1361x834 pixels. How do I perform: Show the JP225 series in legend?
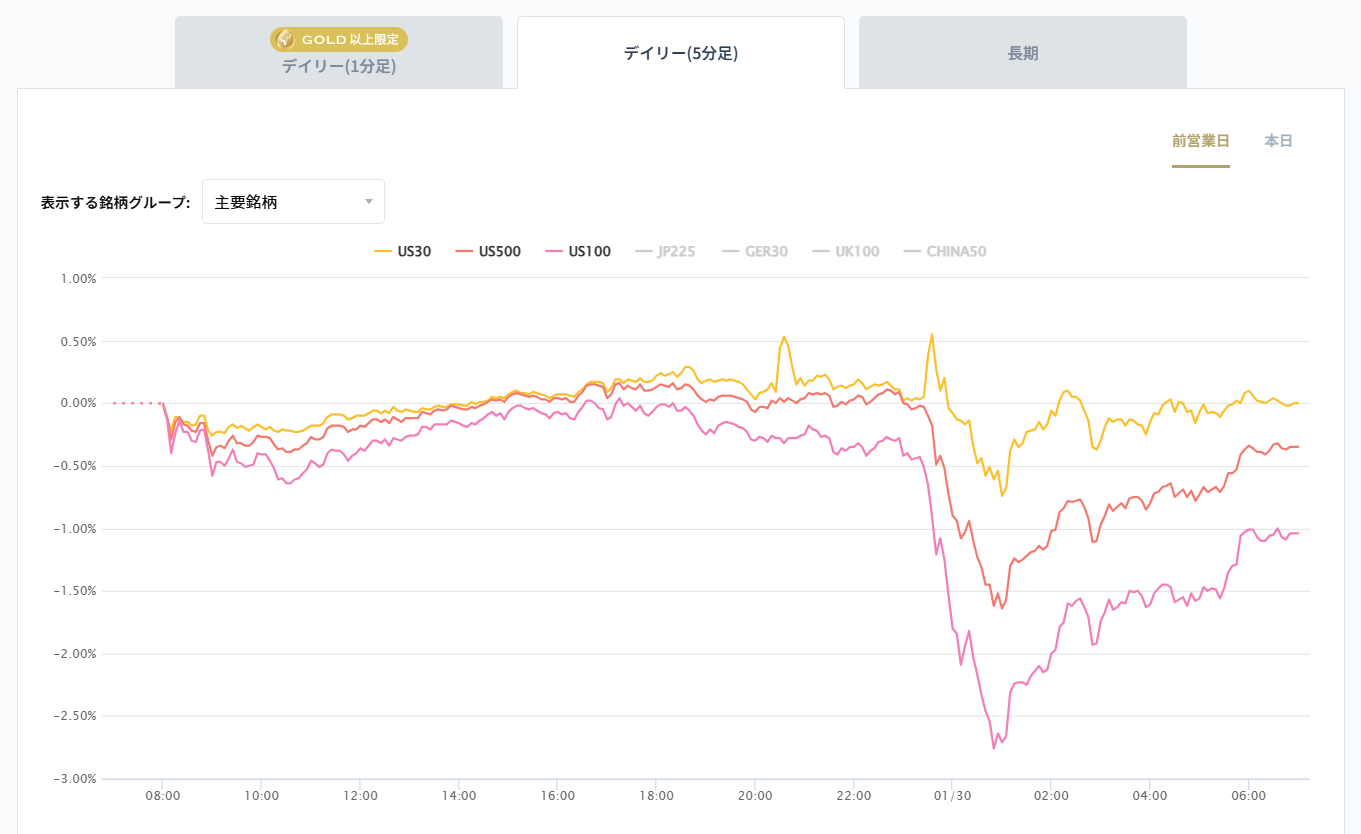coord(677,251)
